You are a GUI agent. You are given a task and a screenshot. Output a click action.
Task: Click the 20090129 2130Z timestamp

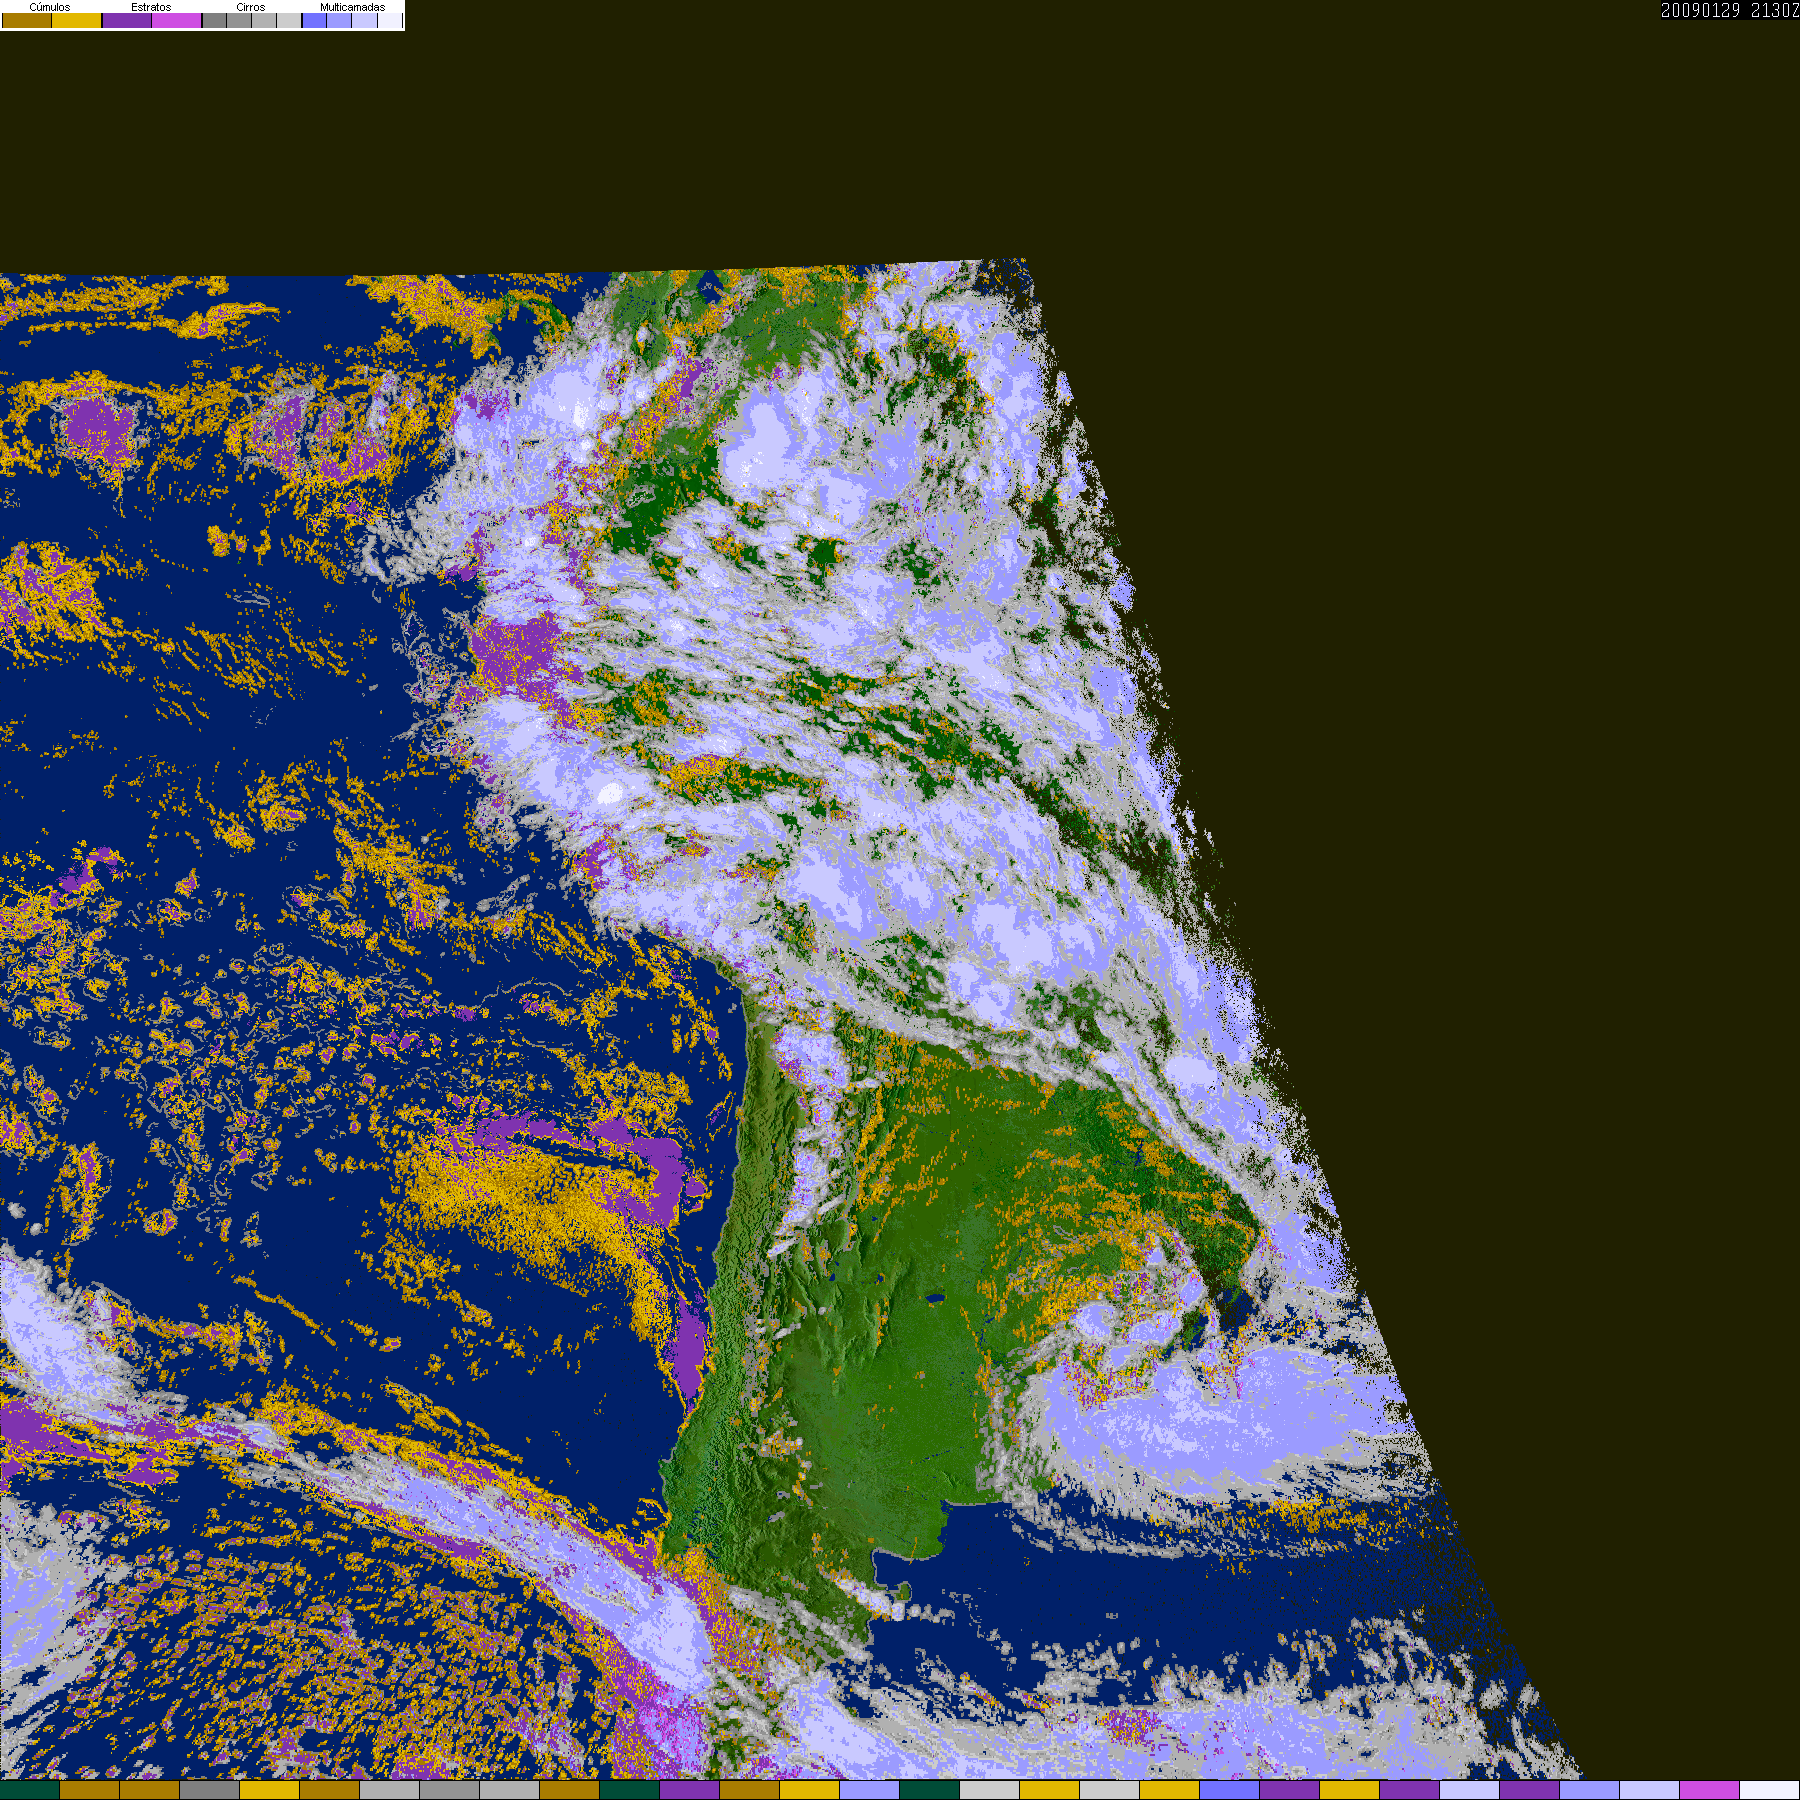tap(1730, 10)
